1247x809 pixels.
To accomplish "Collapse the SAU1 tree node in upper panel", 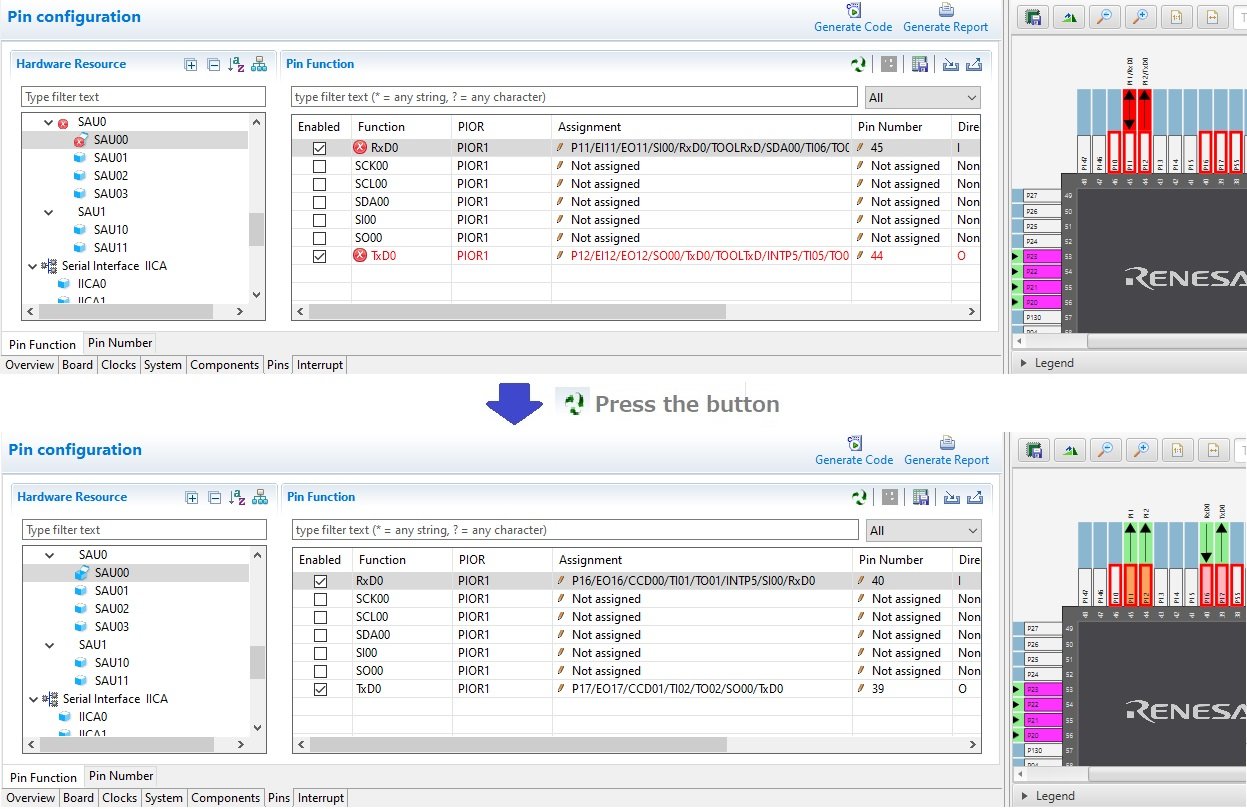I will 49,212.
